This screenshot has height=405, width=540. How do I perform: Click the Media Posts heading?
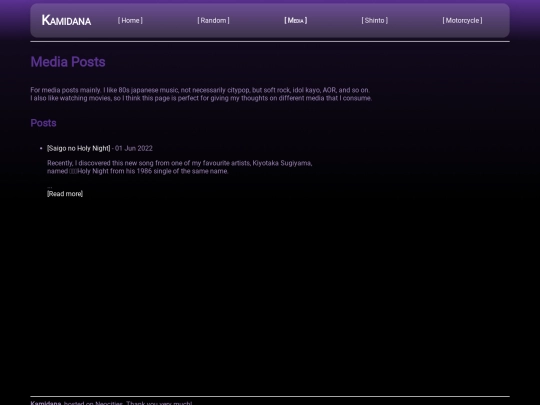click(68, 62)
